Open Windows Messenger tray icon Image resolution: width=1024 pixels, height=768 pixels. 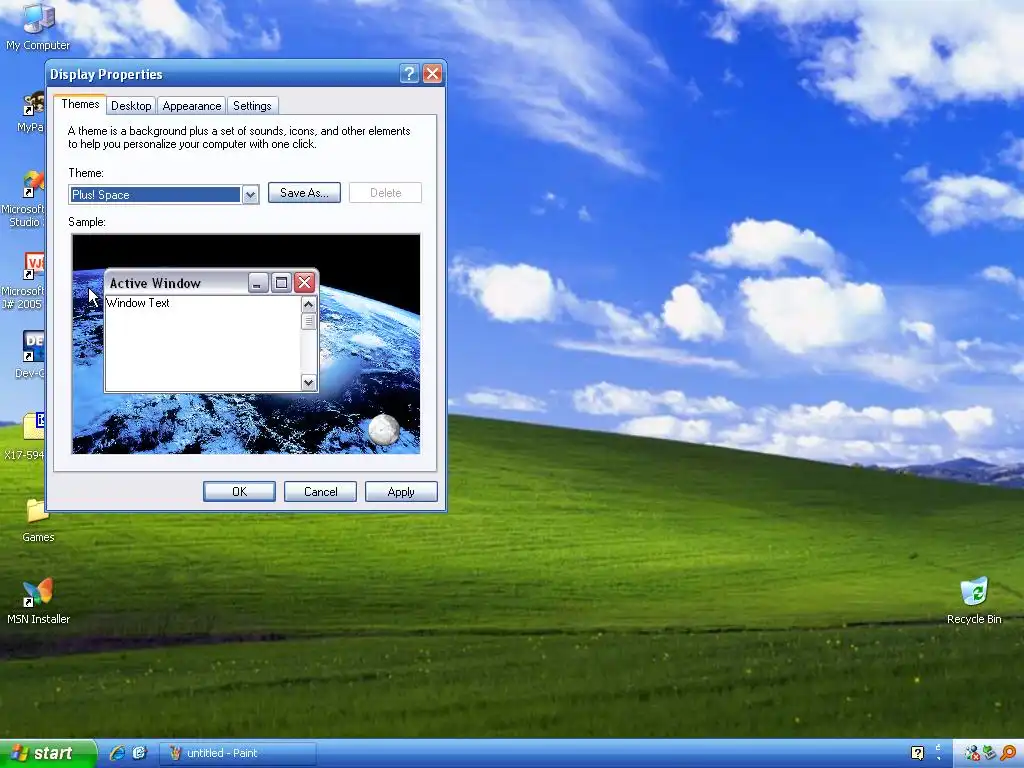[x=972, y=753]
